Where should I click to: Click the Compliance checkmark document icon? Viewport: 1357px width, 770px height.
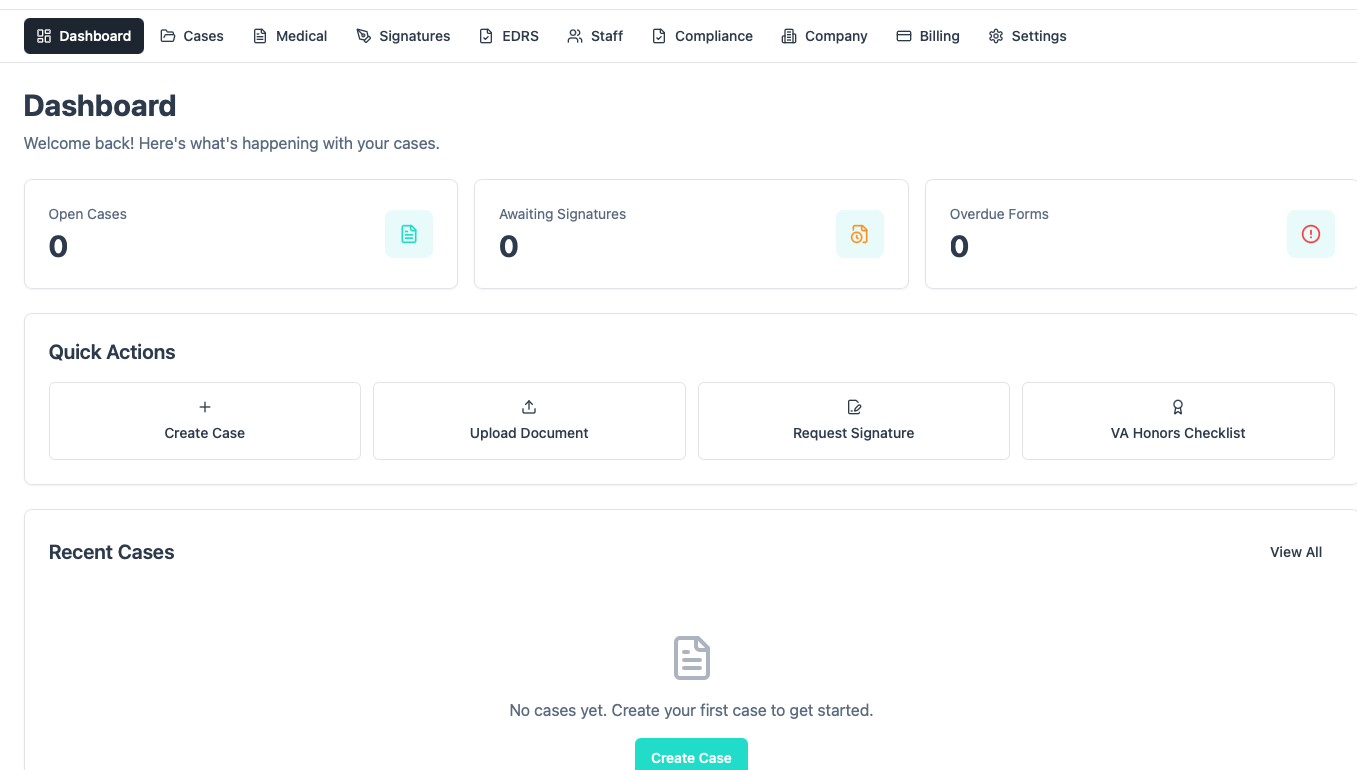point(658,35)
